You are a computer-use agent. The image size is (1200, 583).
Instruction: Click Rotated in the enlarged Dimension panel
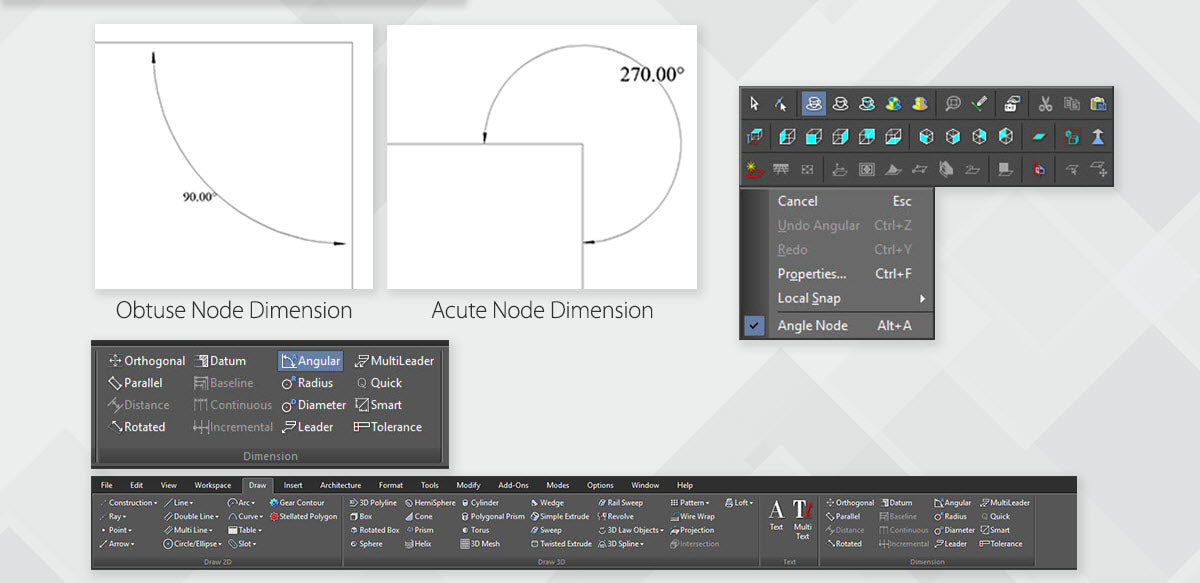[137, 427]
